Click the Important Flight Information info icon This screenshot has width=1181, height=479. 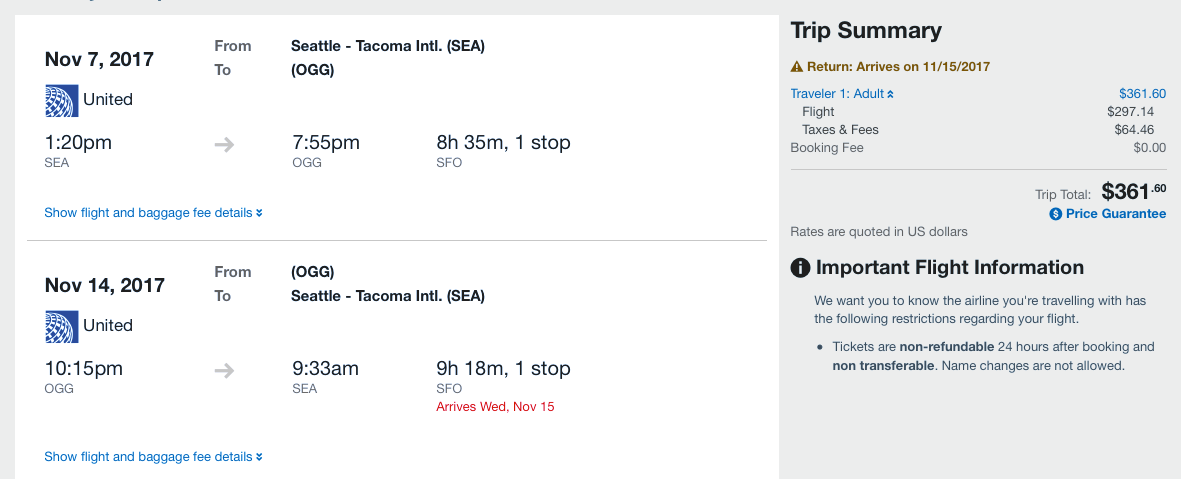800,268
